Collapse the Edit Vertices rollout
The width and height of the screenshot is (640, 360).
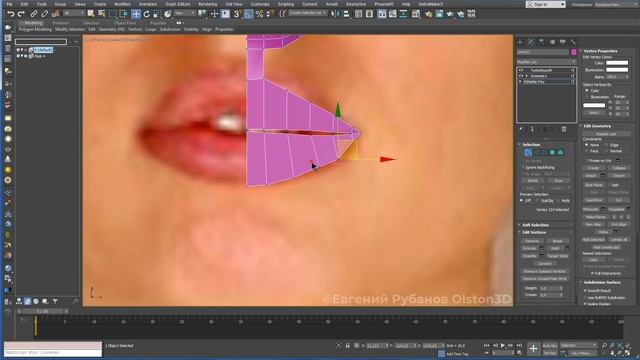(534, 232)
